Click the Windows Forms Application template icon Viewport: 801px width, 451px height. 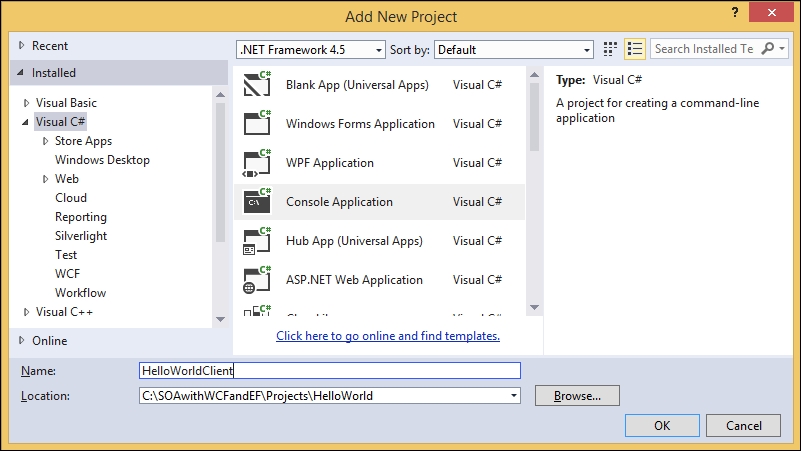tap(257, 123)
